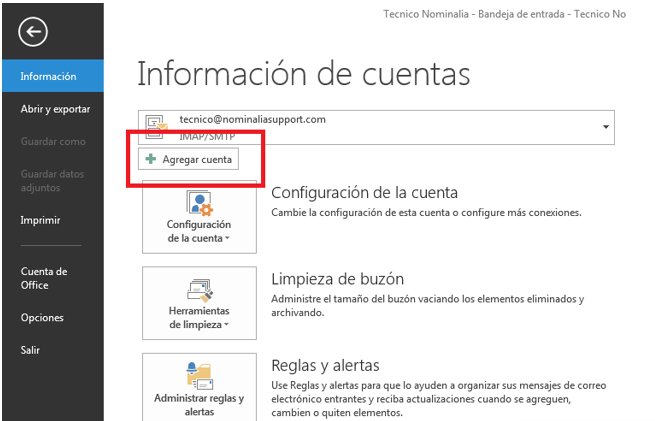Click the Herramientas de limpieza broom icon
This screenshot has height=421, width=655.
pyautogui.click(x=199, y=288)
